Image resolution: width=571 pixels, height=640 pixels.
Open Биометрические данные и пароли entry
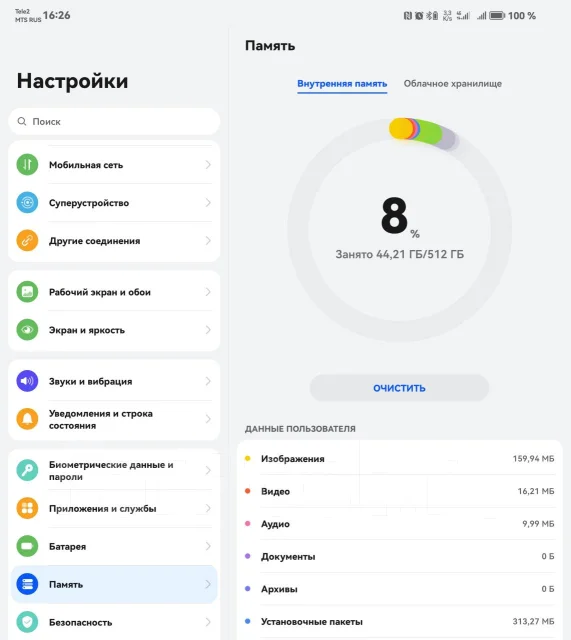[x=114, y=470]
